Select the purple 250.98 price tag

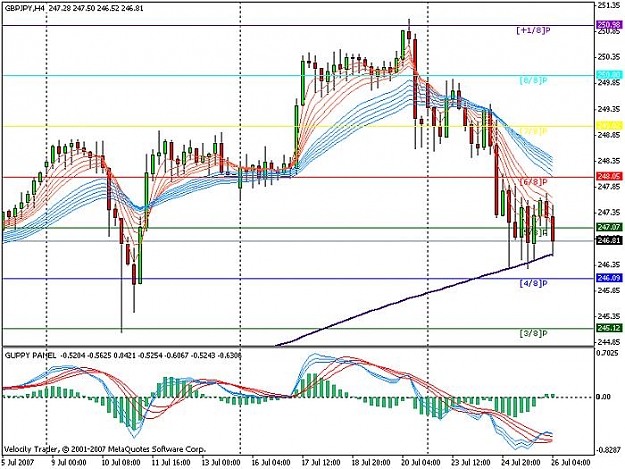(609, 25)
